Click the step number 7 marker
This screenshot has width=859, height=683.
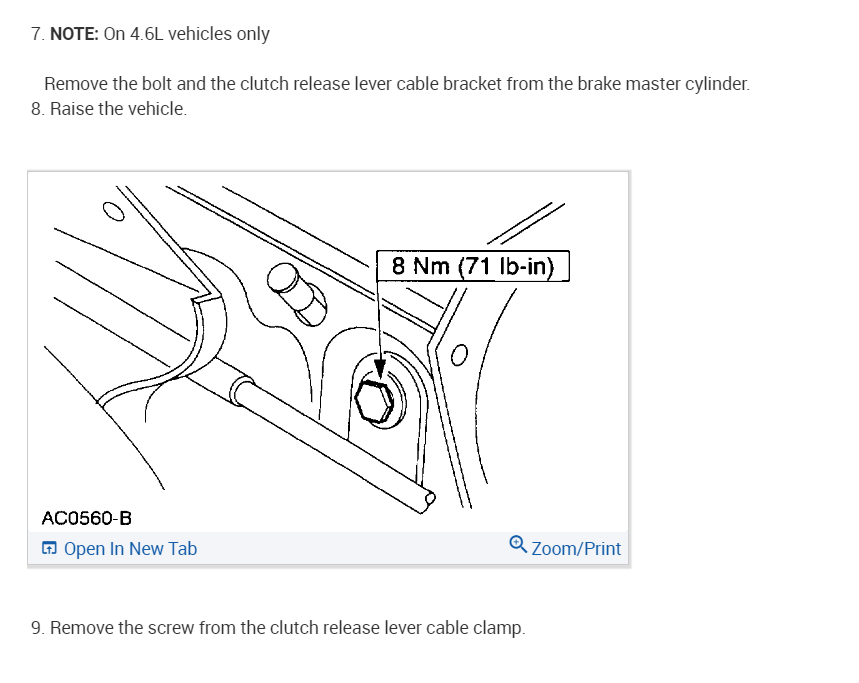(x=37, y=34)
